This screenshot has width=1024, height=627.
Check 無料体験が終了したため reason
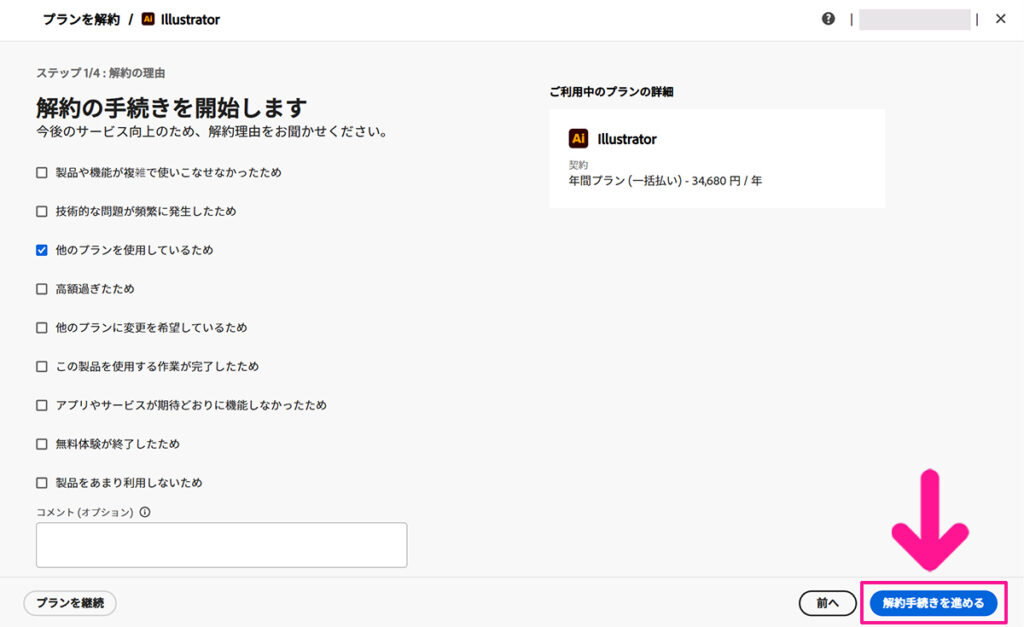pos(41,443)
